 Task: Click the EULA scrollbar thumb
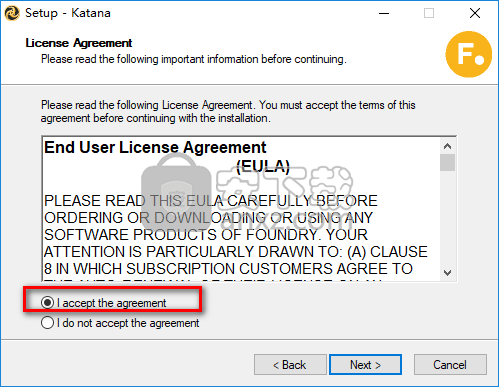pyautogui.click(x=447, y=162)
